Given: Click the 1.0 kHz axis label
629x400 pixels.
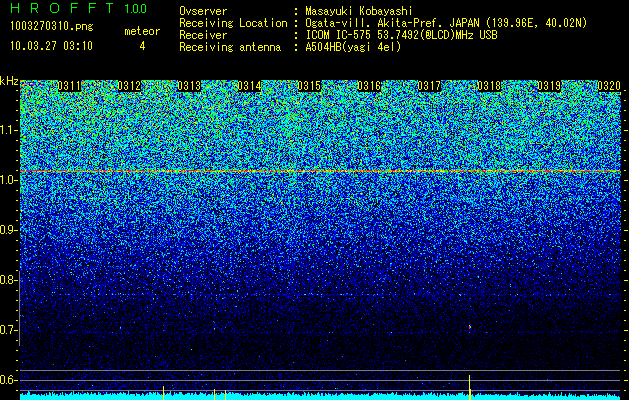Looking at the screenshot, I should click(8, 180).
